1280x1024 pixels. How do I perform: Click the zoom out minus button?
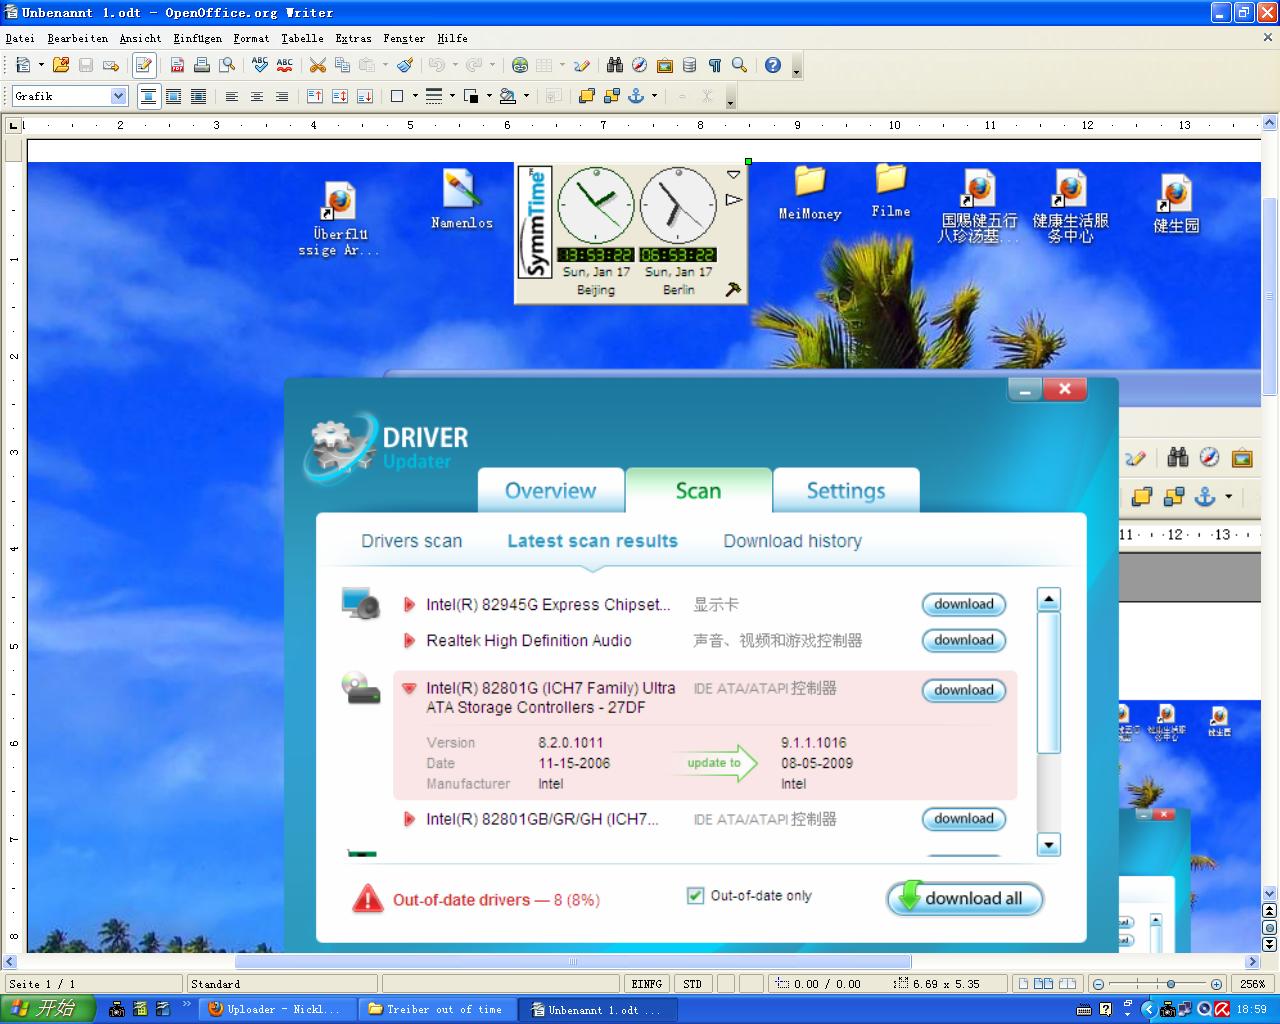click(1098, 984)
